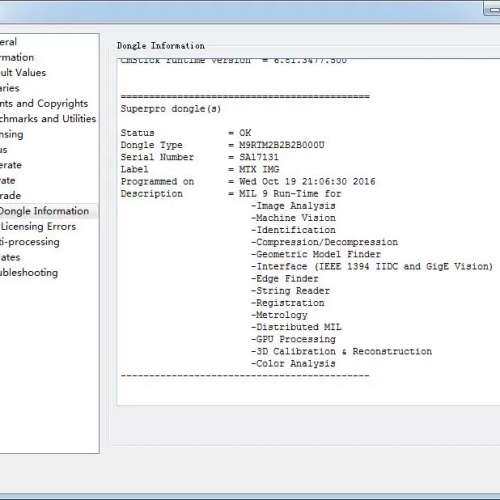Click the '-String Reader' line

pos(290,291)
